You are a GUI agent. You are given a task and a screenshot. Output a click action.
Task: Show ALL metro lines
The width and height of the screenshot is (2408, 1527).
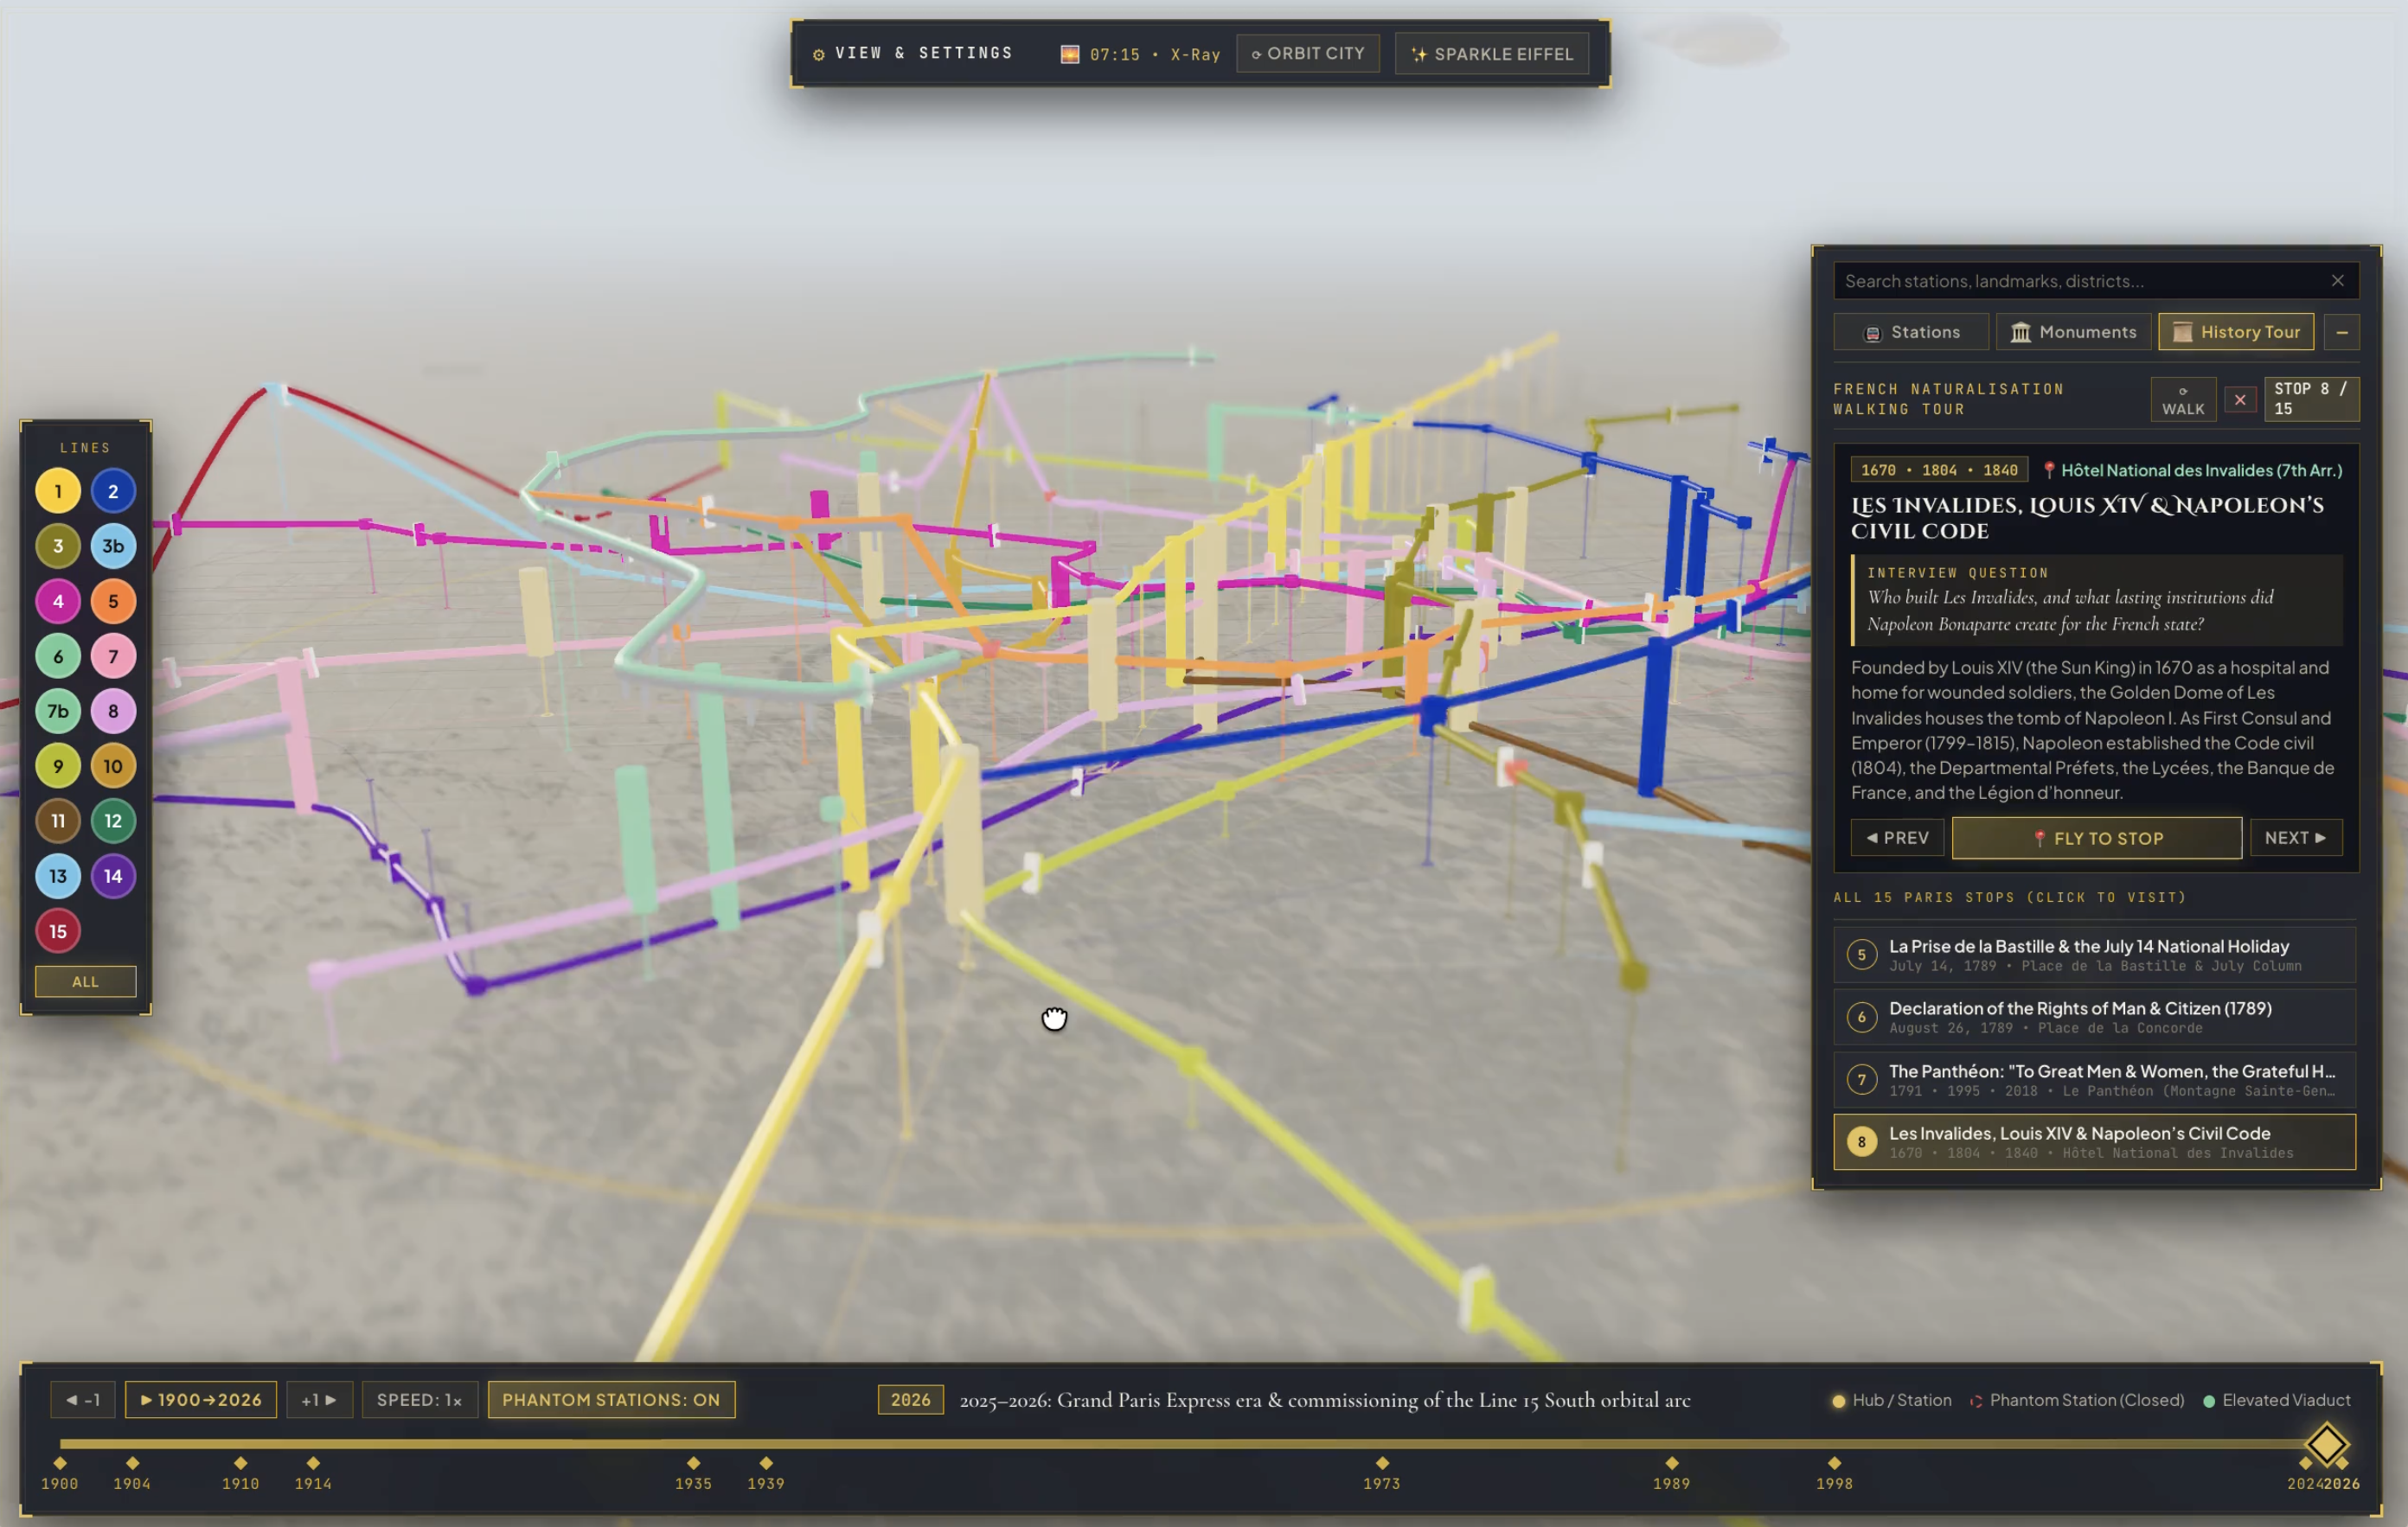click(86, 981)
